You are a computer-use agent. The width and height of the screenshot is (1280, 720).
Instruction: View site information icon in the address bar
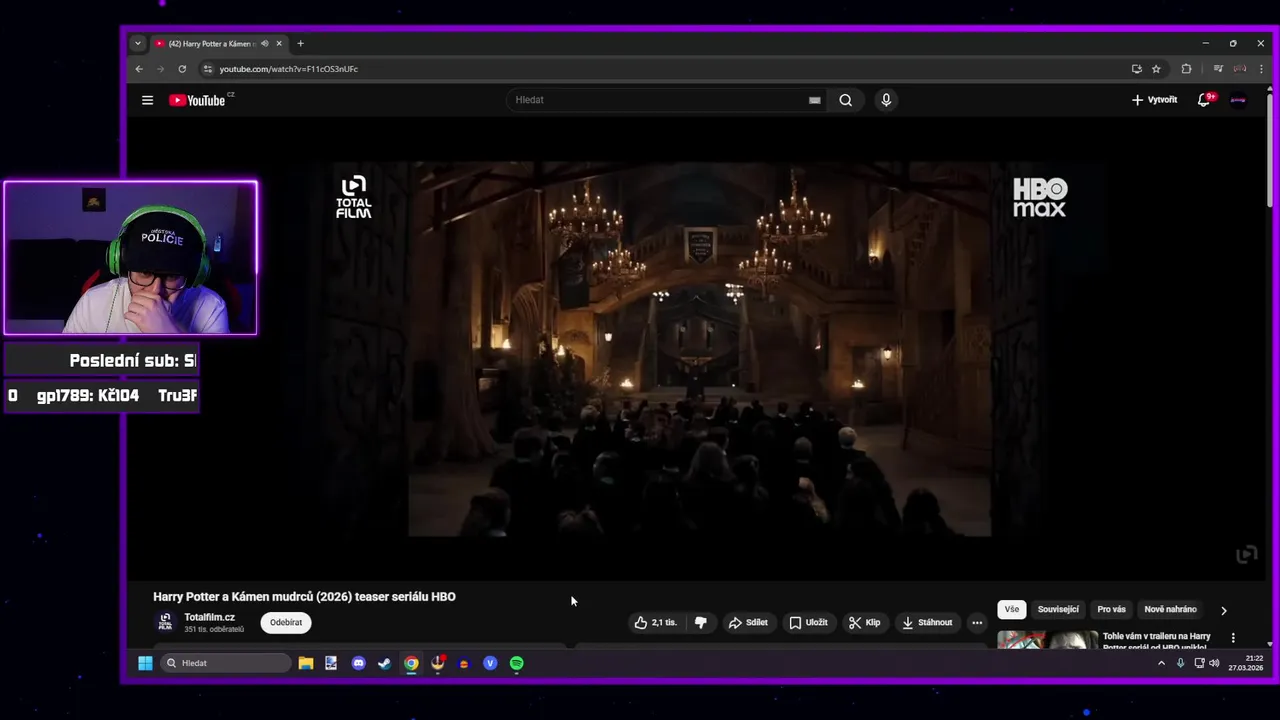click(x=208, y=69)
